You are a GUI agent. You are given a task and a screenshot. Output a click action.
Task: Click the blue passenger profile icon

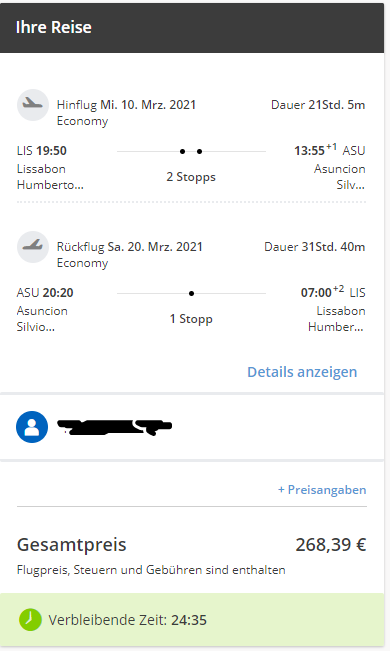pyautogui.click(x=32, y=427)
